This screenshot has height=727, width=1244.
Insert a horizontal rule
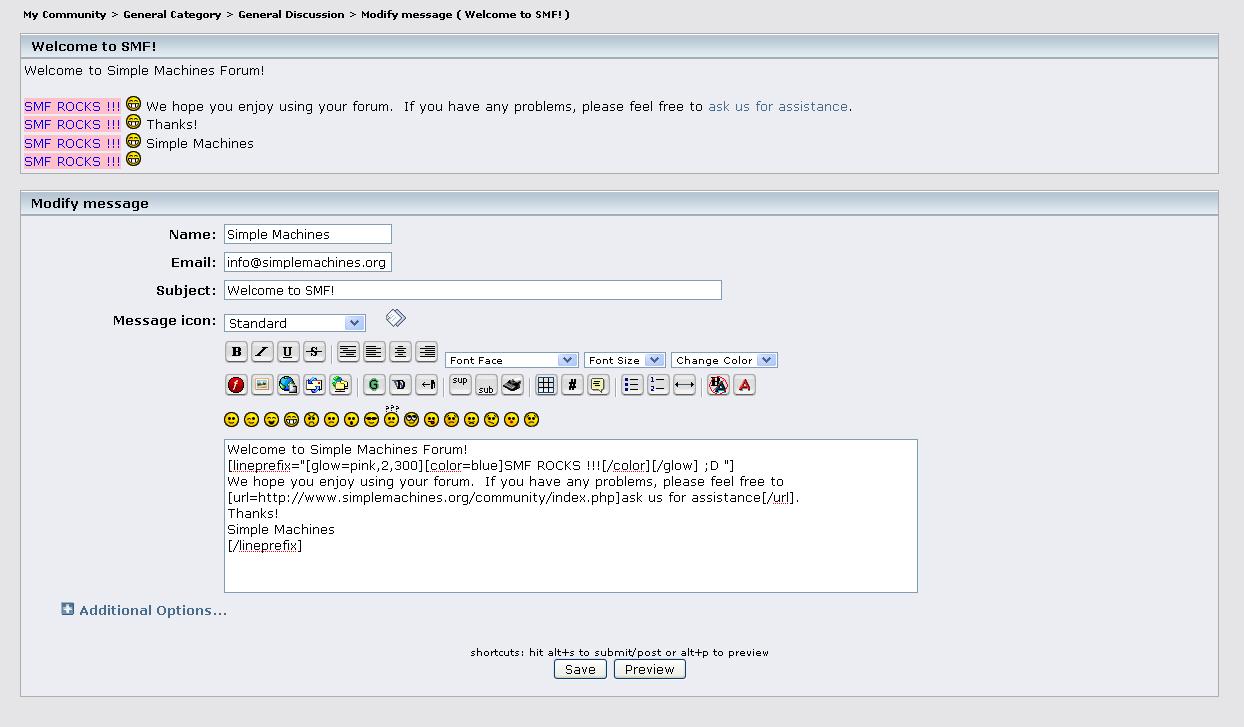coord(684,385)
